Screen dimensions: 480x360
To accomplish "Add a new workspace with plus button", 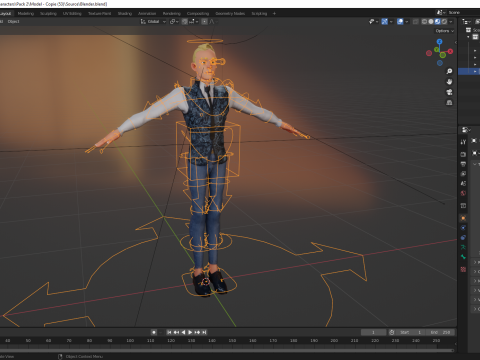I will [274, 13].
